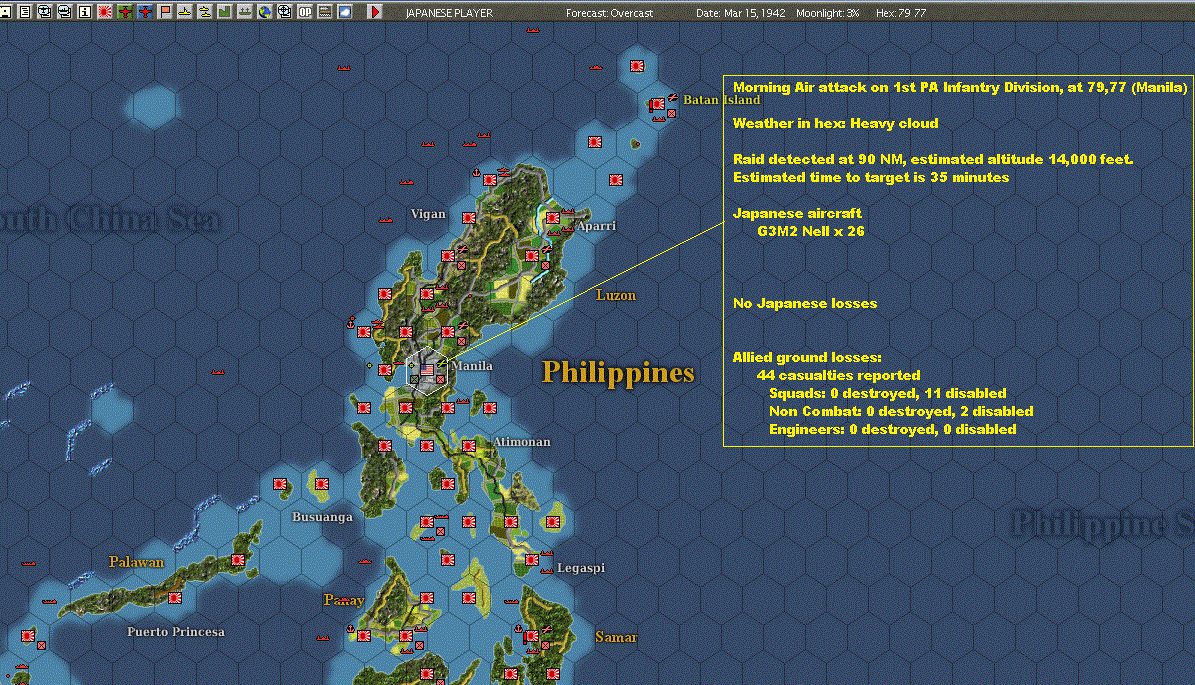The image size is (1195, 685).
Task: Click the Busuanga label
Action: 322,517
